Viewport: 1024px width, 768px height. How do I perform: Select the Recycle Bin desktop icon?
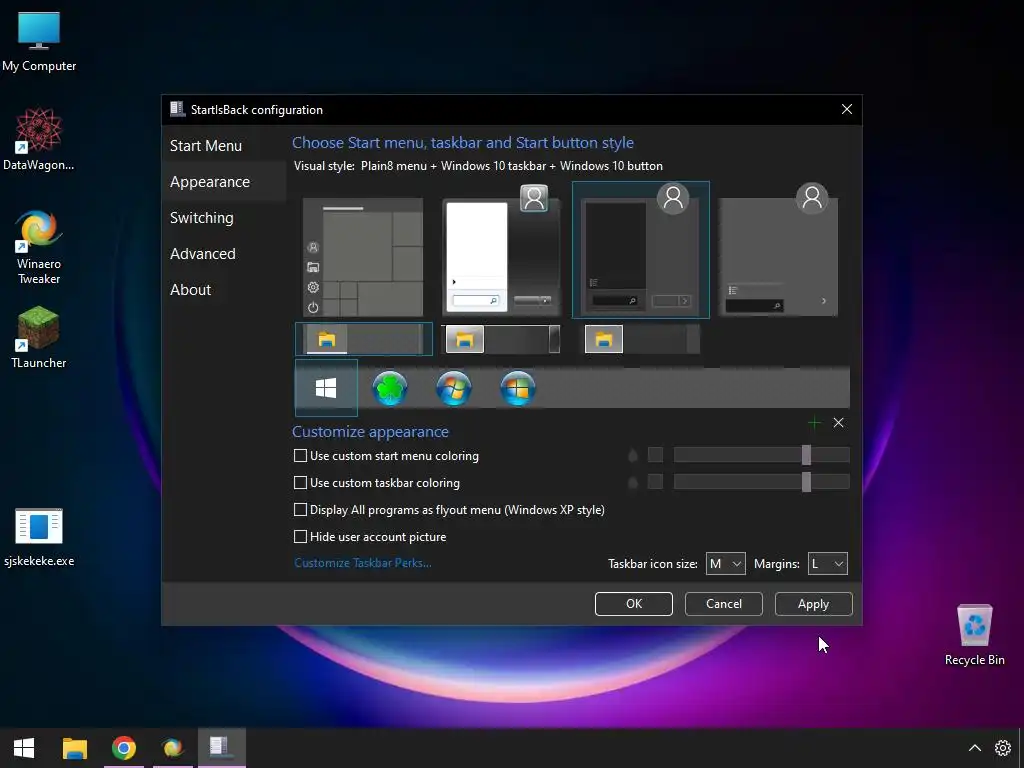pyautogui.click(x=974, y=634)
